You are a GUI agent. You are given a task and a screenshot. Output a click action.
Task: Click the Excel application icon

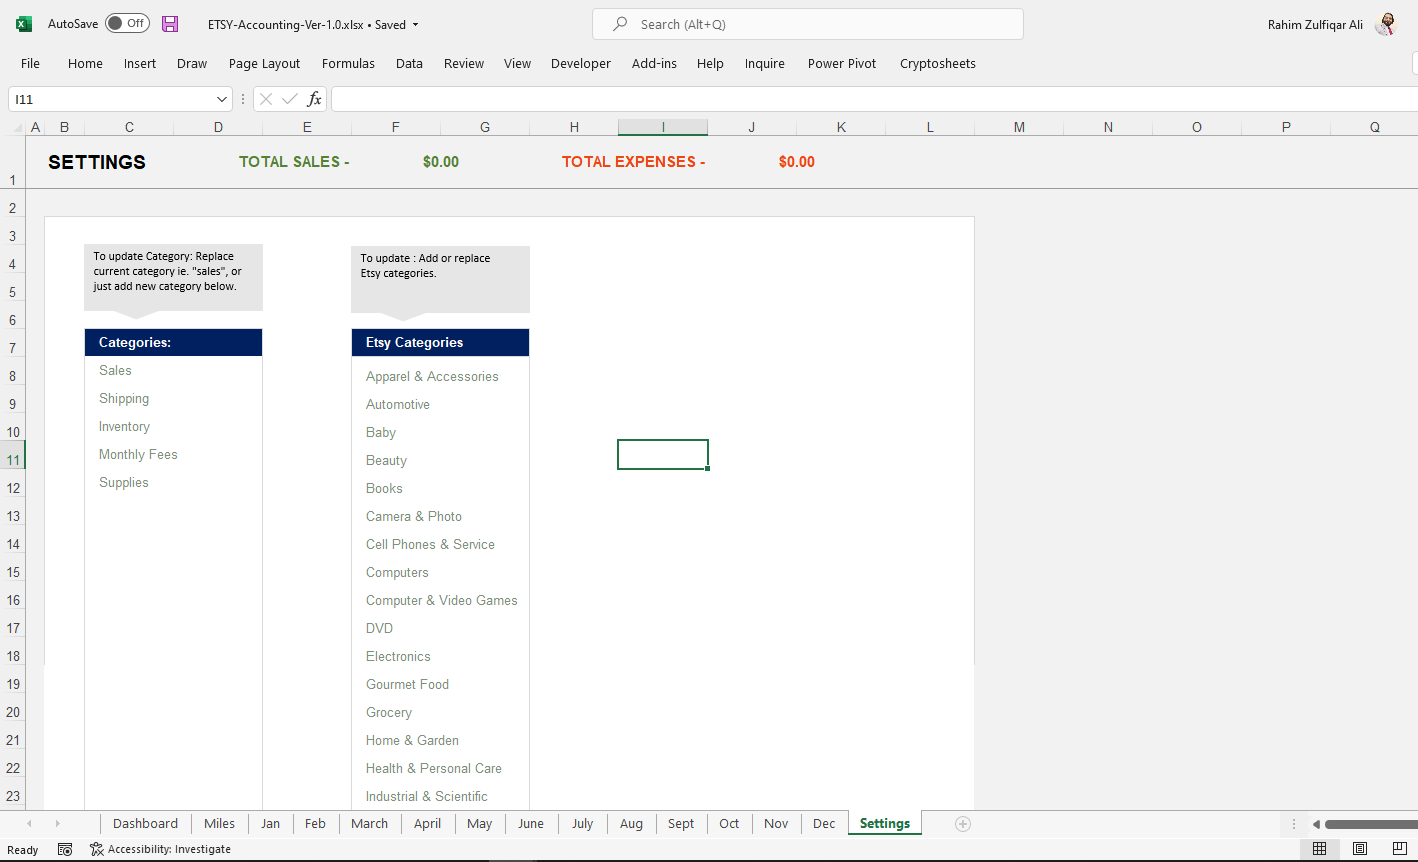pyautogui.click(x=24, y=24)
